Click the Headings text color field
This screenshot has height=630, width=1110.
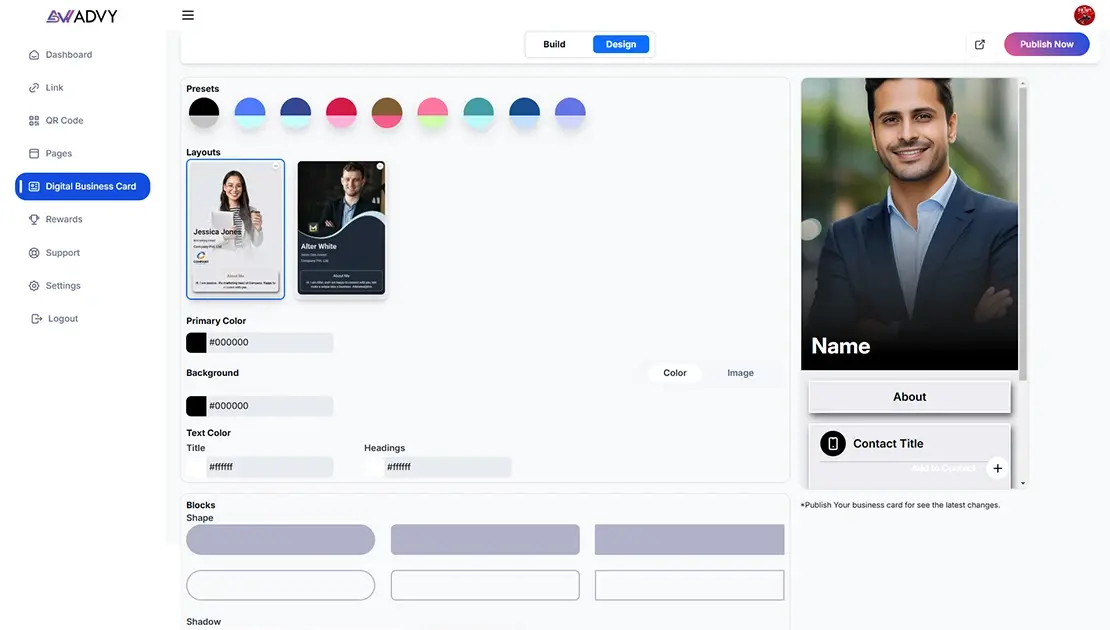tap(447, 467)
